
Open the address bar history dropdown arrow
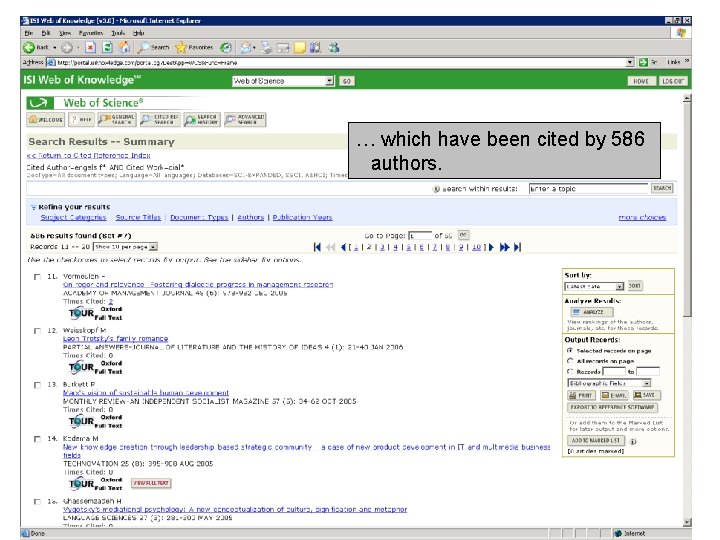point(630,62)
